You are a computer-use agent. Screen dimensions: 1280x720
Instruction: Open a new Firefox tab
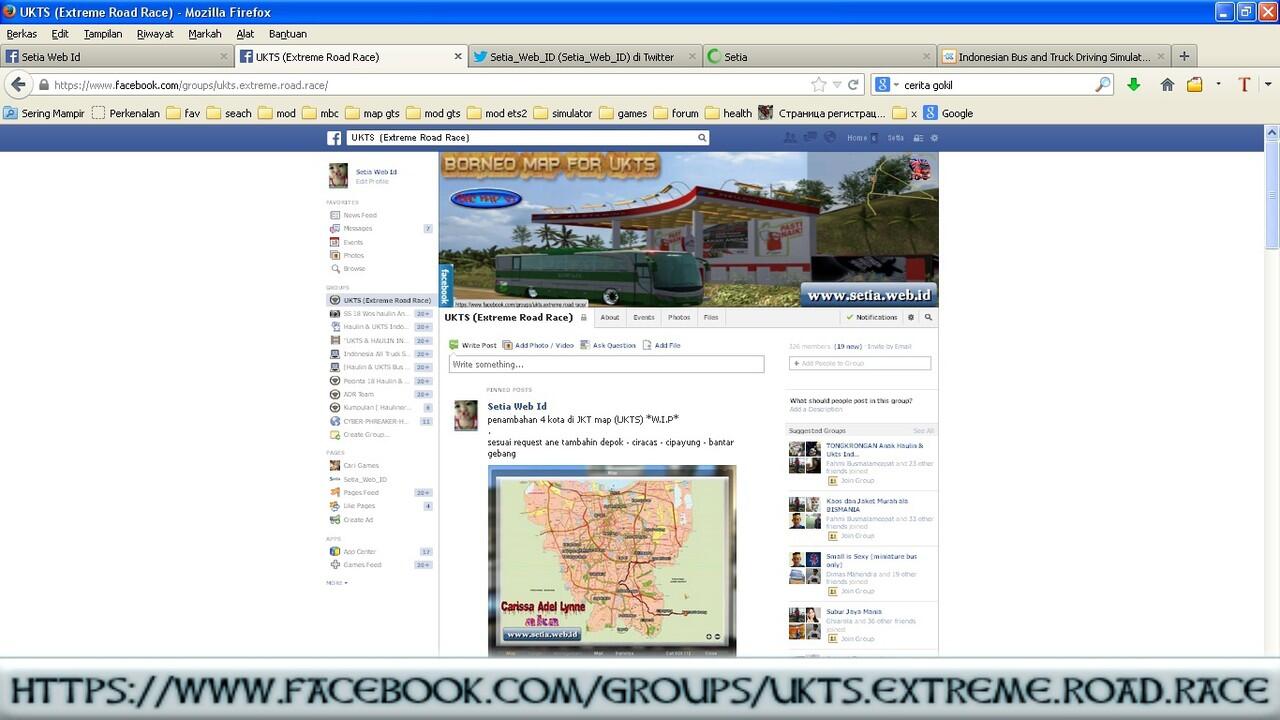[x=1184, y=57]
